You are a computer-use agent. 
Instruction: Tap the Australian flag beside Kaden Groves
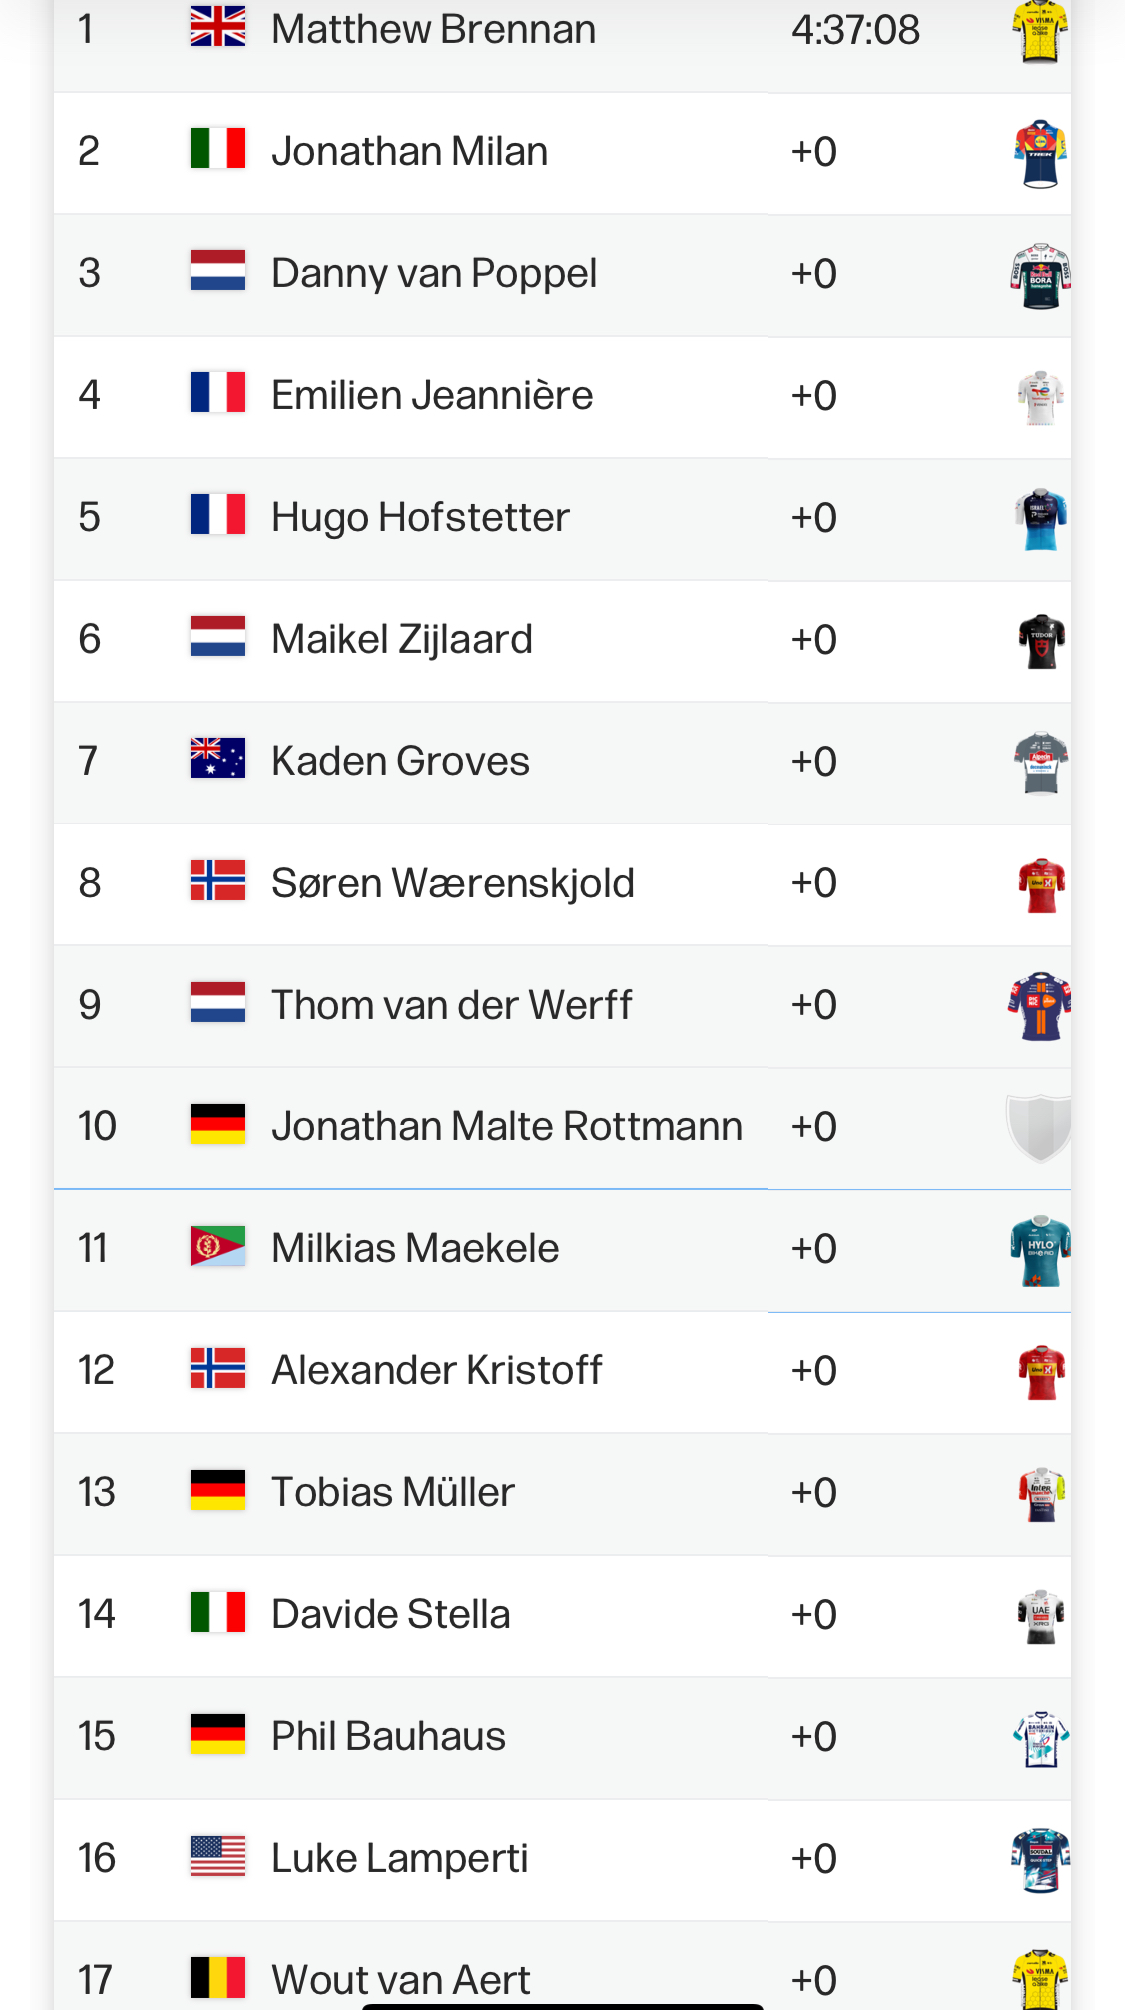click(x=218, y=758)
